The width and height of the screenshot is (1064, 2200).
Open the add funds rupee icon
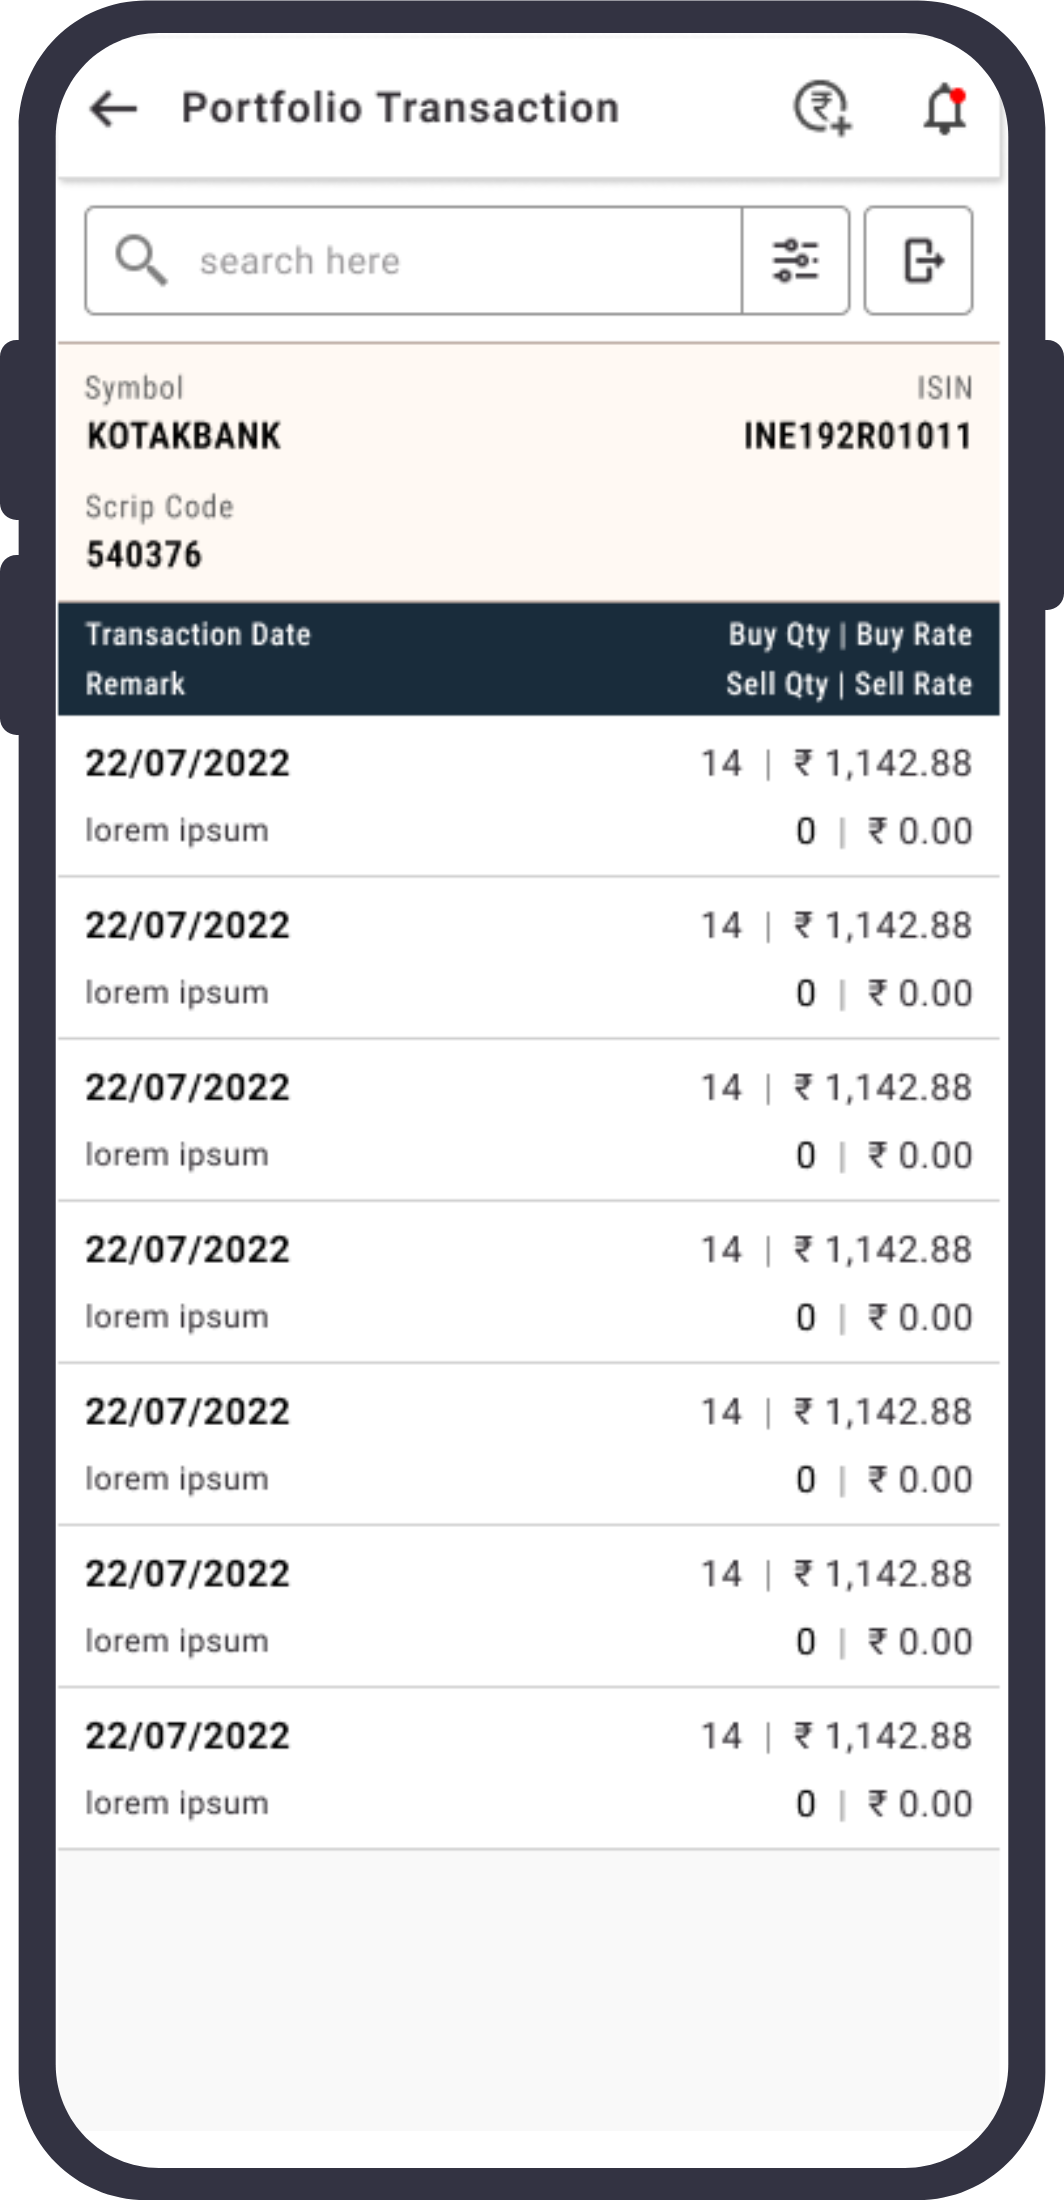823,108
